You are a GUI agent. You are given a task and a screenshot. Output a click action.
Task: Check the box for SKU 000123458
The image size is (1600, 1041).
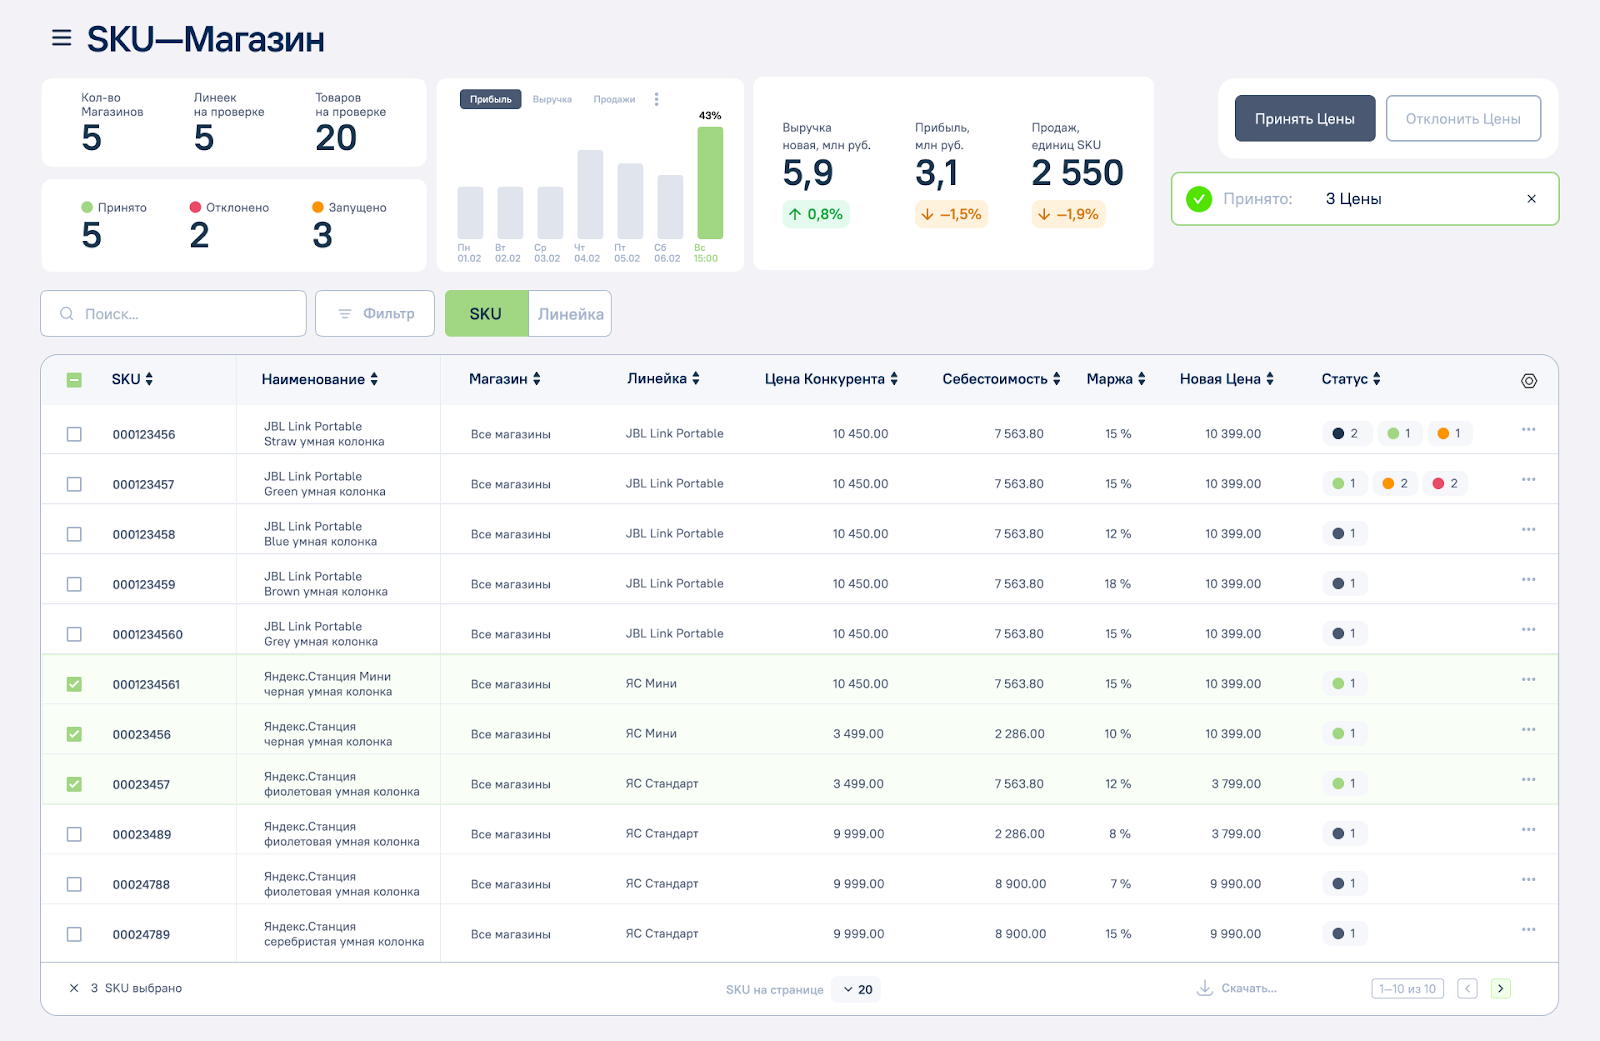[x=74, y=534]
